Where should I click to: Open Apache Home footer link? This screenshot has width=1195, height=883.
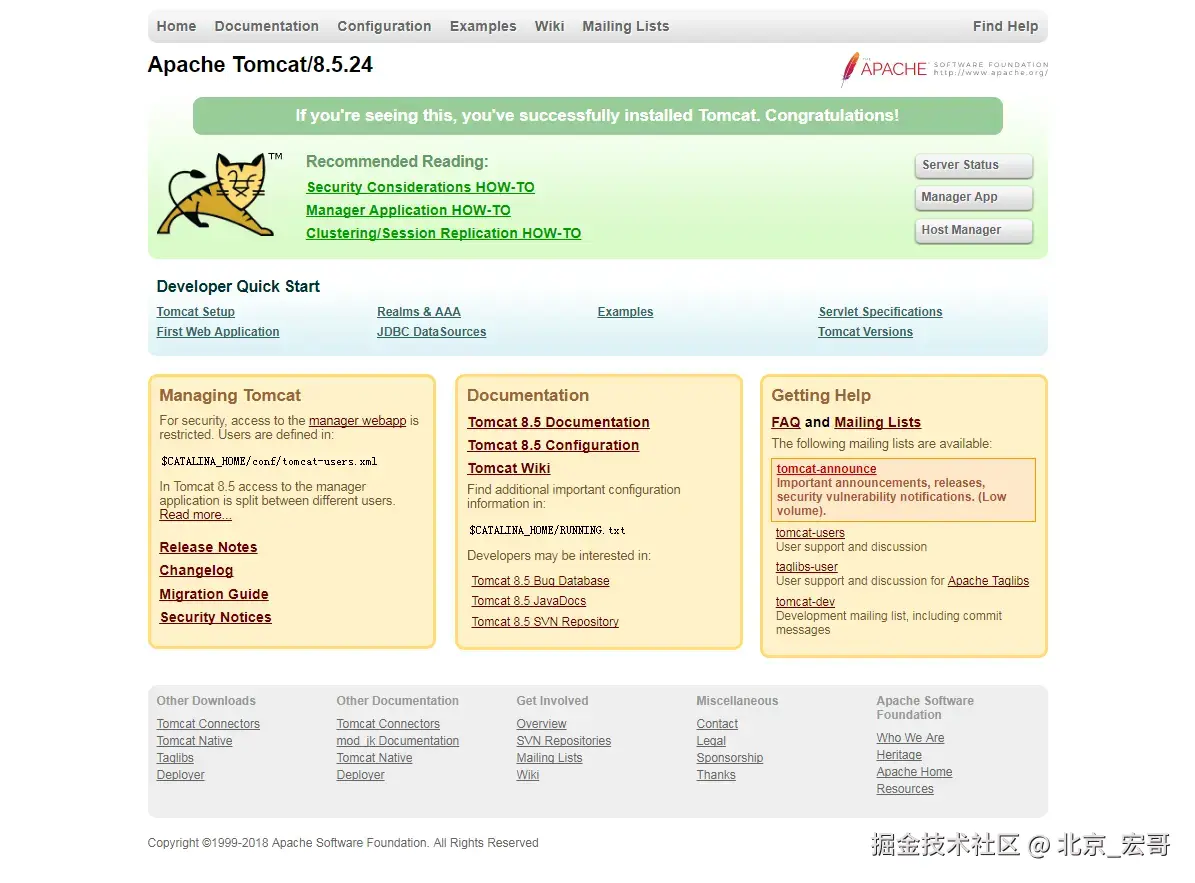[914, 772]
